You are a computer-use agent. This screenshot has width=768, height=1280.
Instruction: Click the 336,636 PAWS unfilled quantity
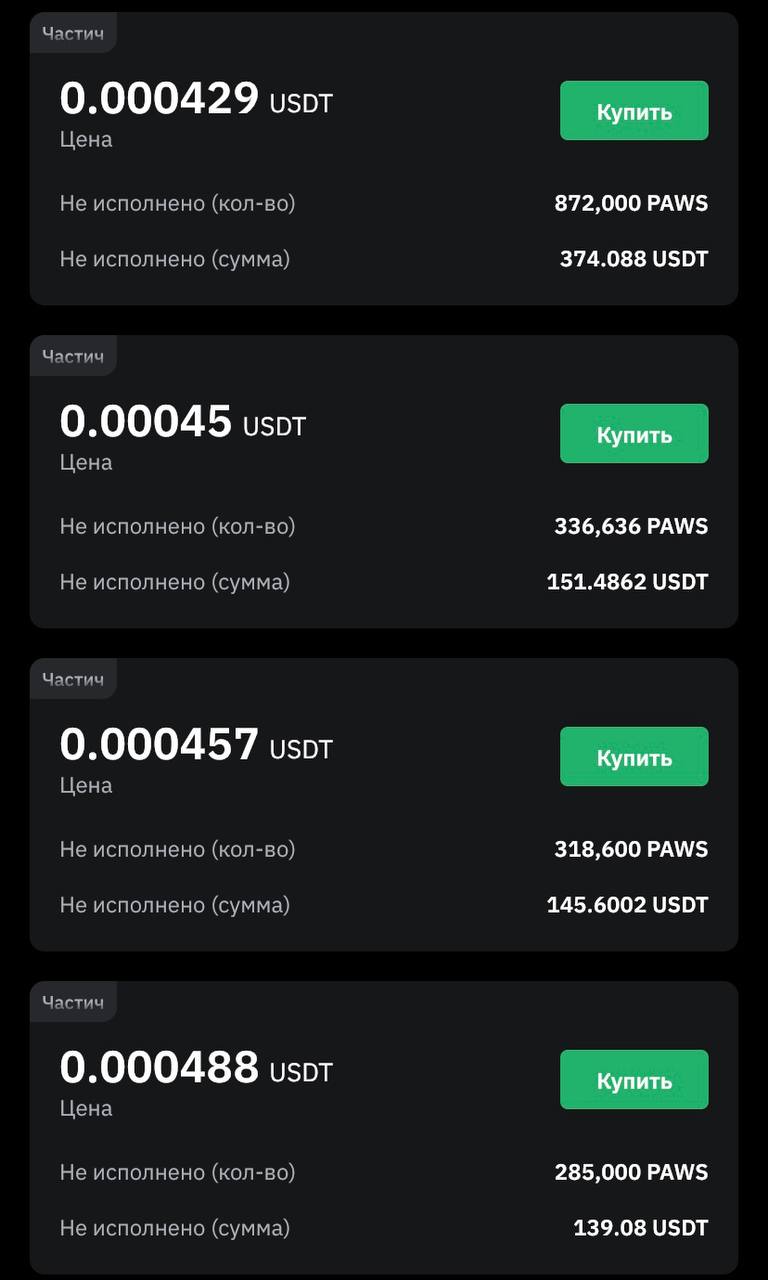coord(631,526)
